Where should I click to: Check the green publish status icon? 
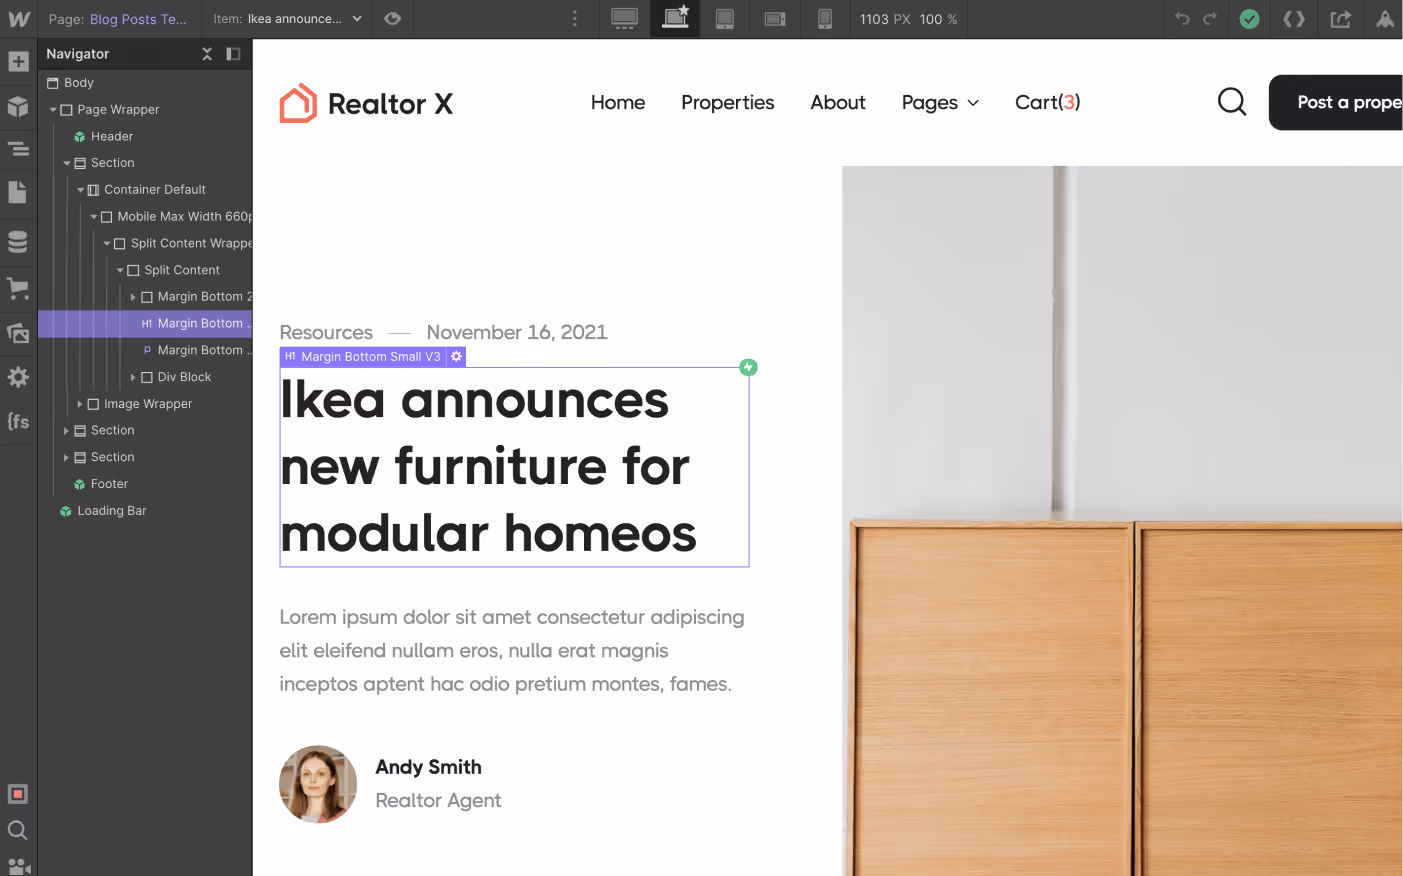1249,19
